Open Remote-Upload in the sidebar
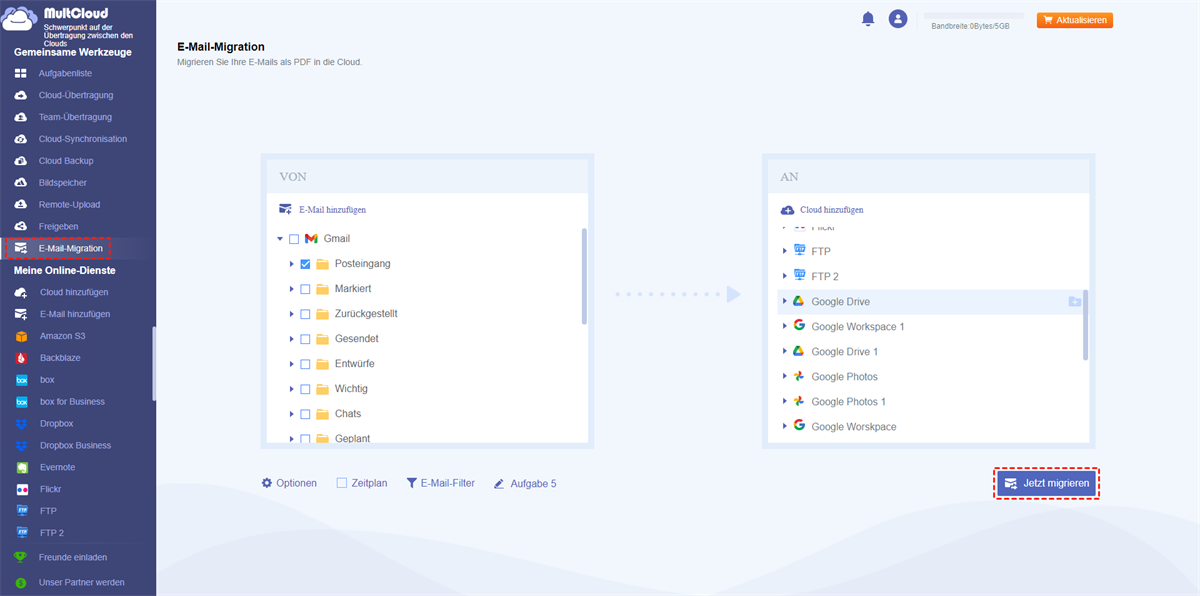 coord(69,205)
